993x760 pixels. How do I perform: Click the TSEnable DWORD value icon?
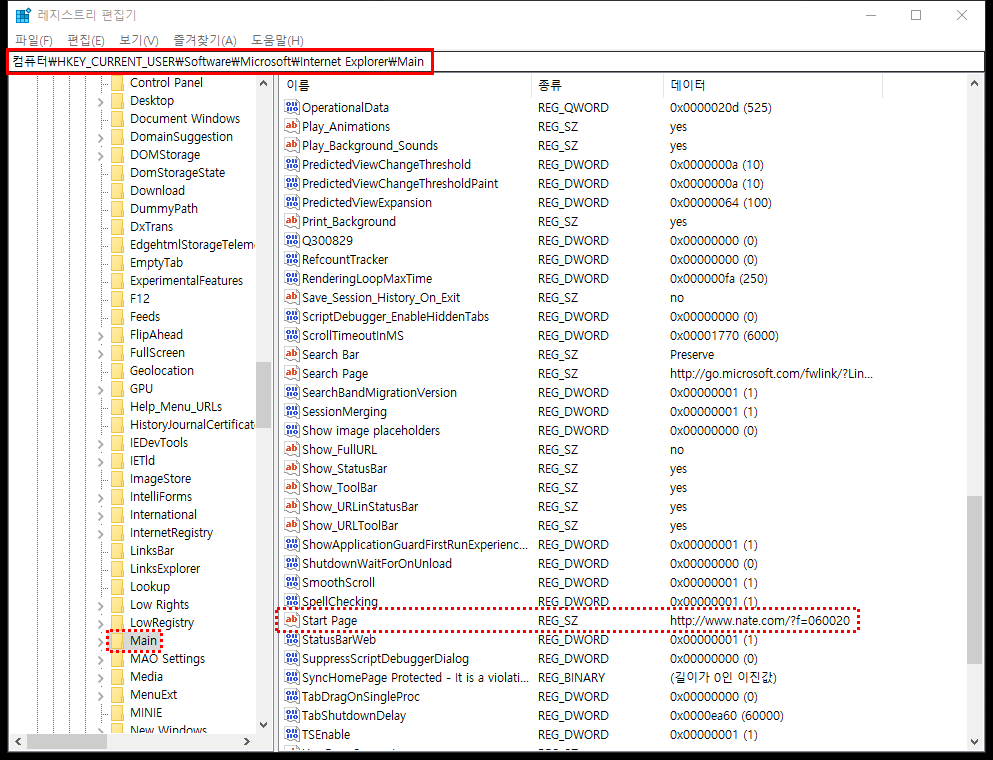pos(291,734)
